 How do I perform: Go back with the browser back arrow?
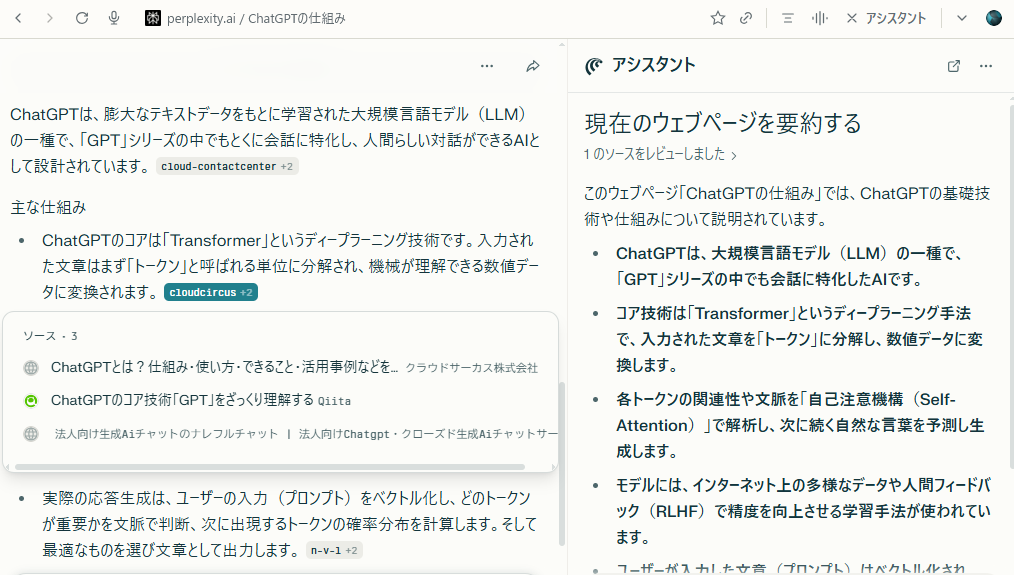[x=18, y=18]
